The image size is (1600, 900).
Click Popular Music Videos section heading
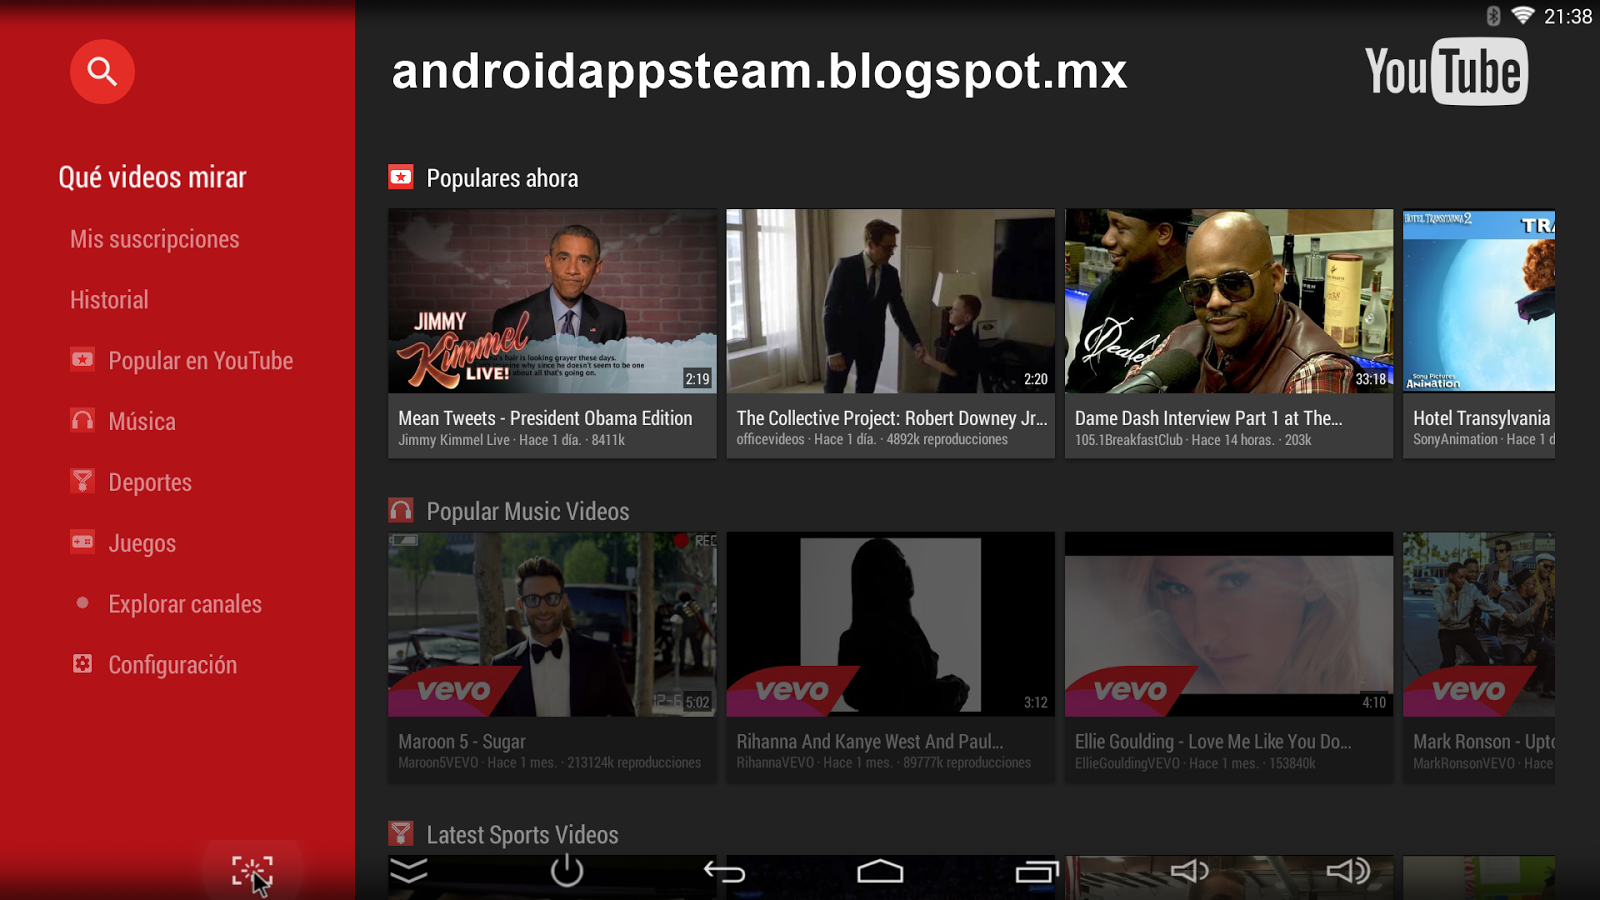(x=528, y=512)
